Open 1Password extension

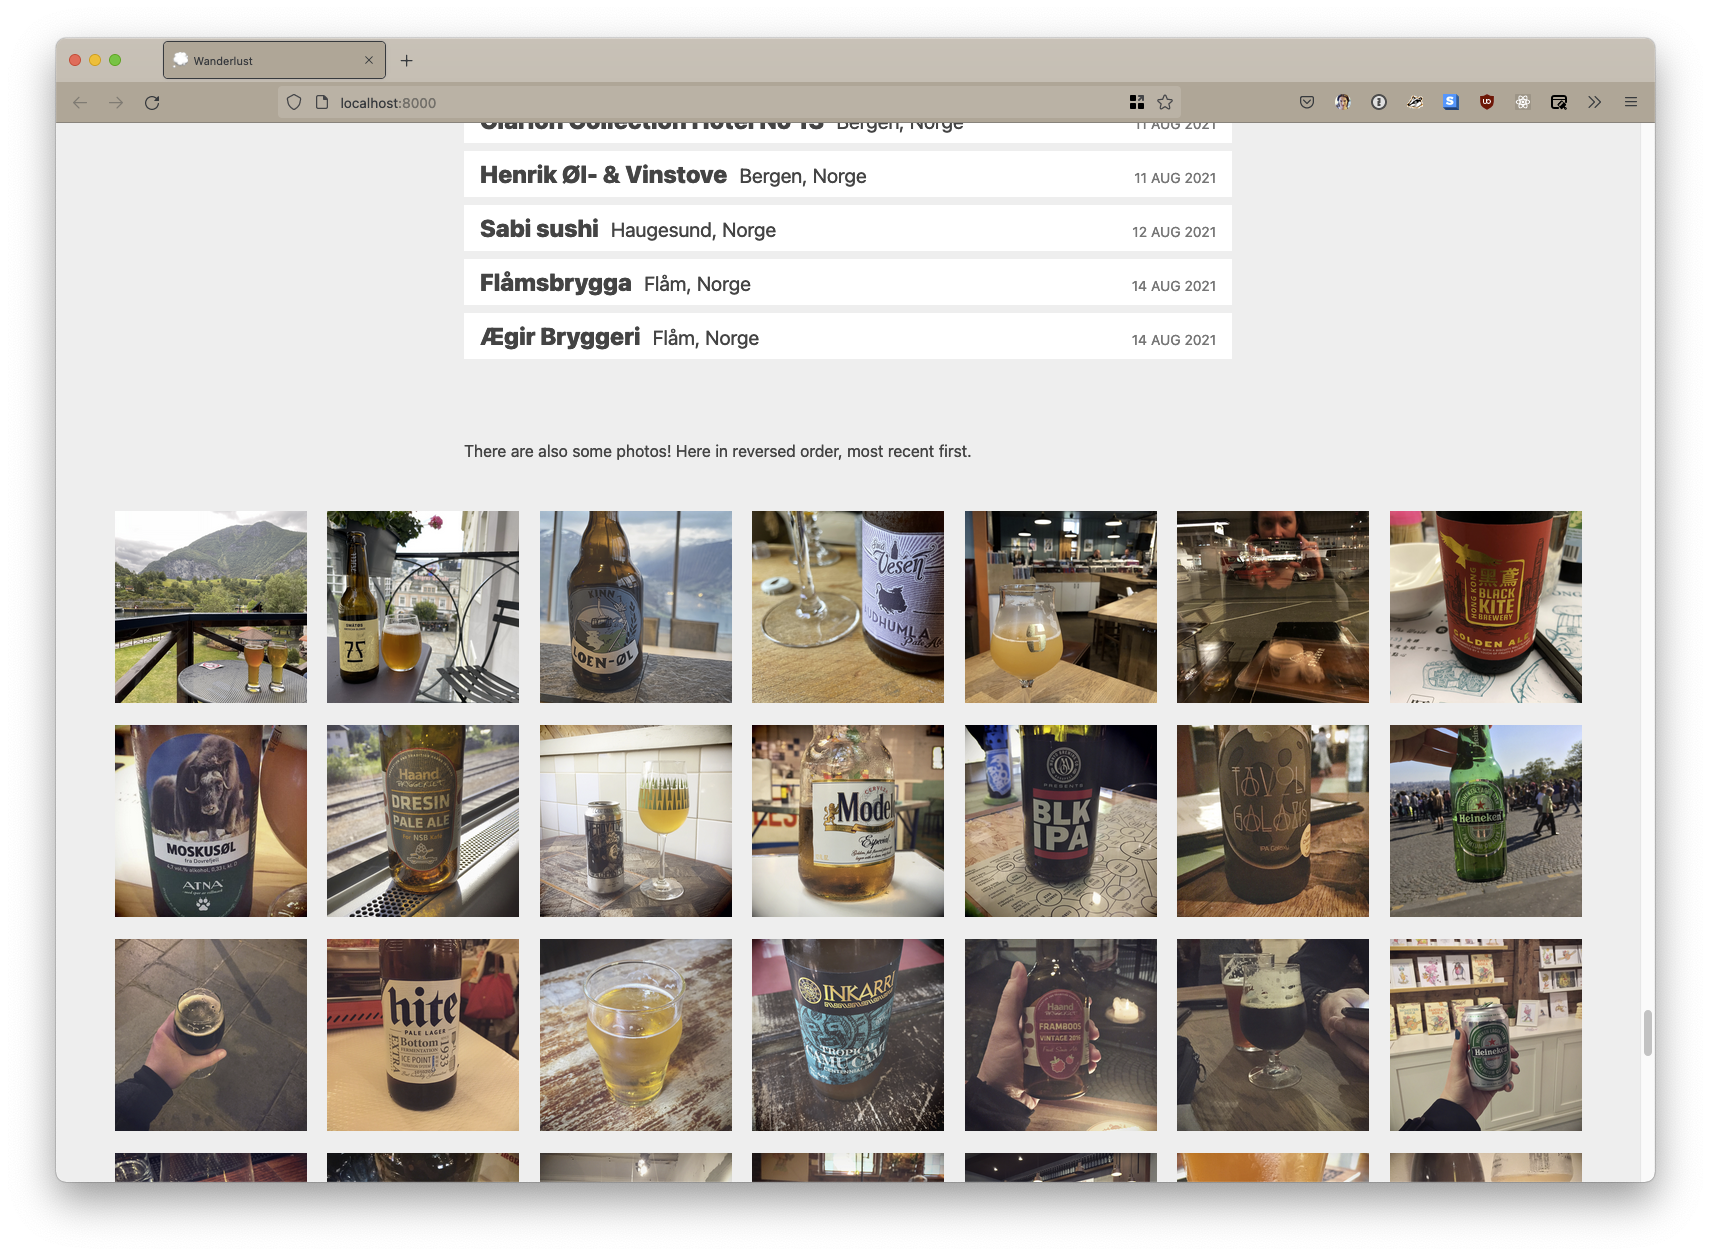pos(1379,102)
